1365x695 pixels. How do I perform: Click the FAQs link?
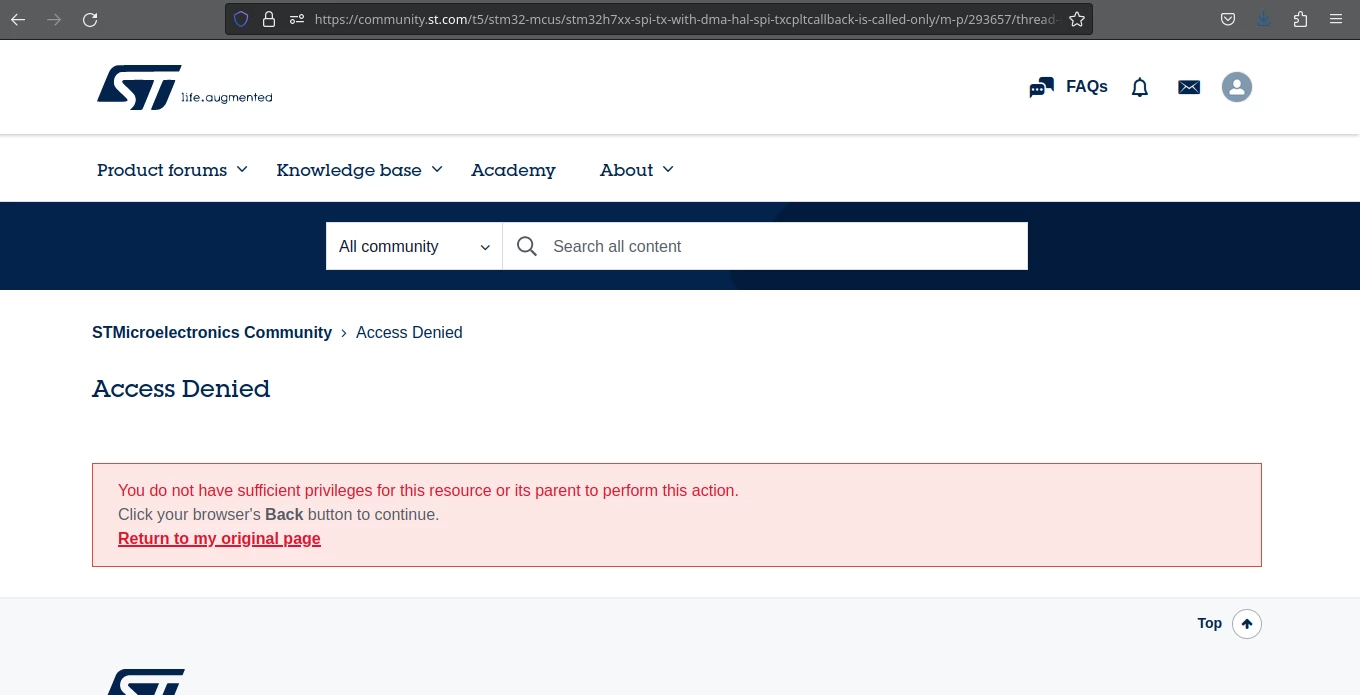point(1086,87)
